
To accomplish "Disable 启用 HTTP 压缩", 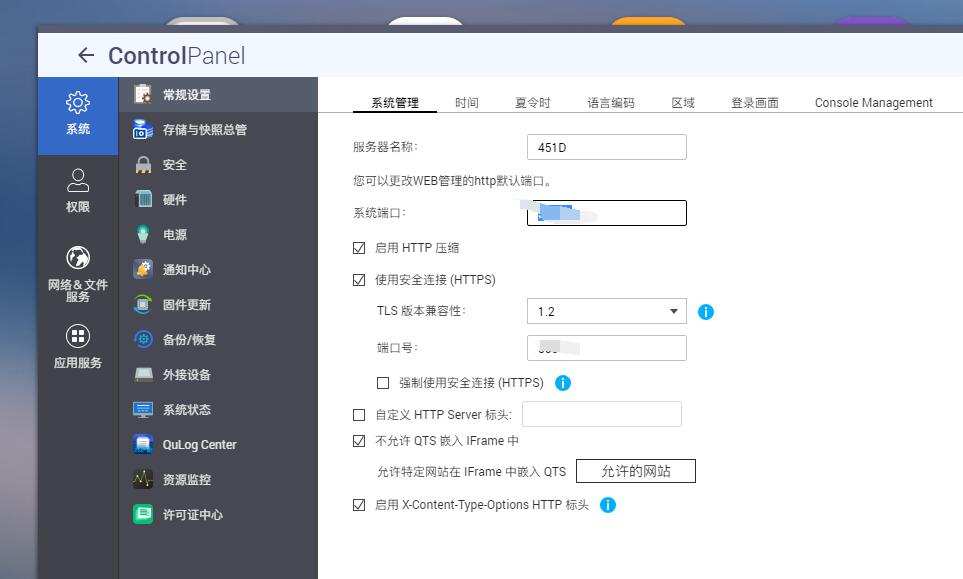I will [358, 247].
